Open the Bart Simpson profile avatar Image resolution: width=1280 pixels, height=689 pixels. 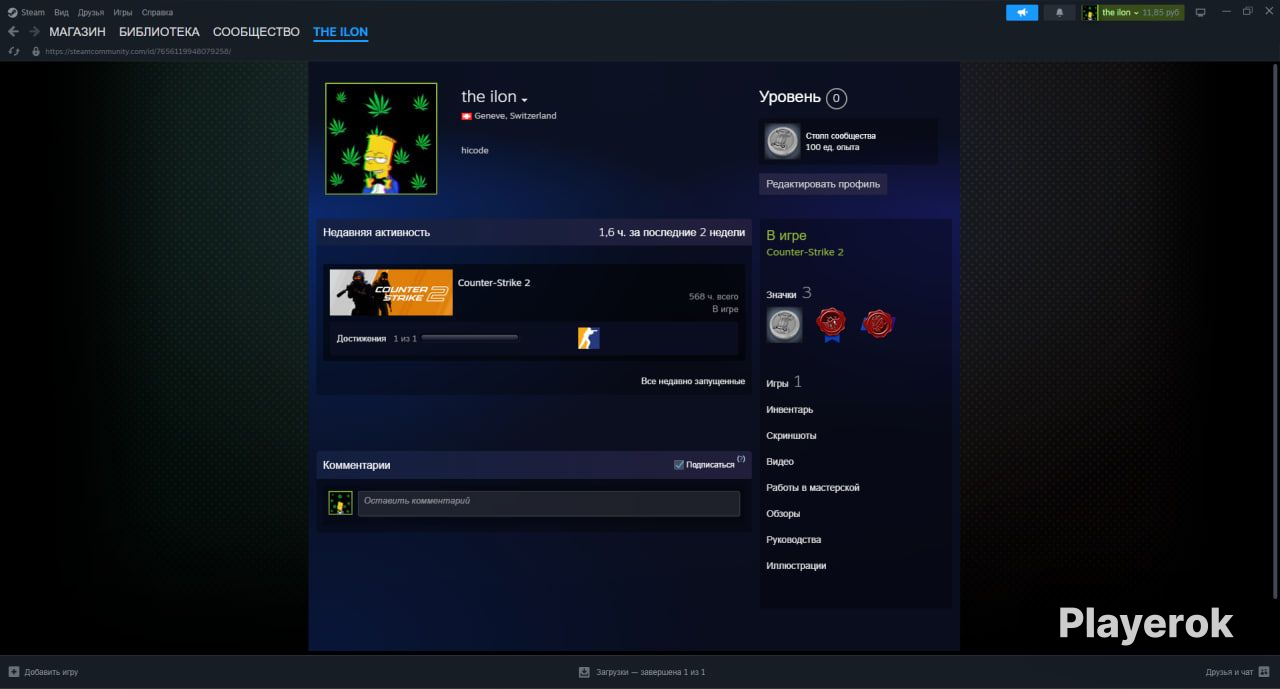381,138
